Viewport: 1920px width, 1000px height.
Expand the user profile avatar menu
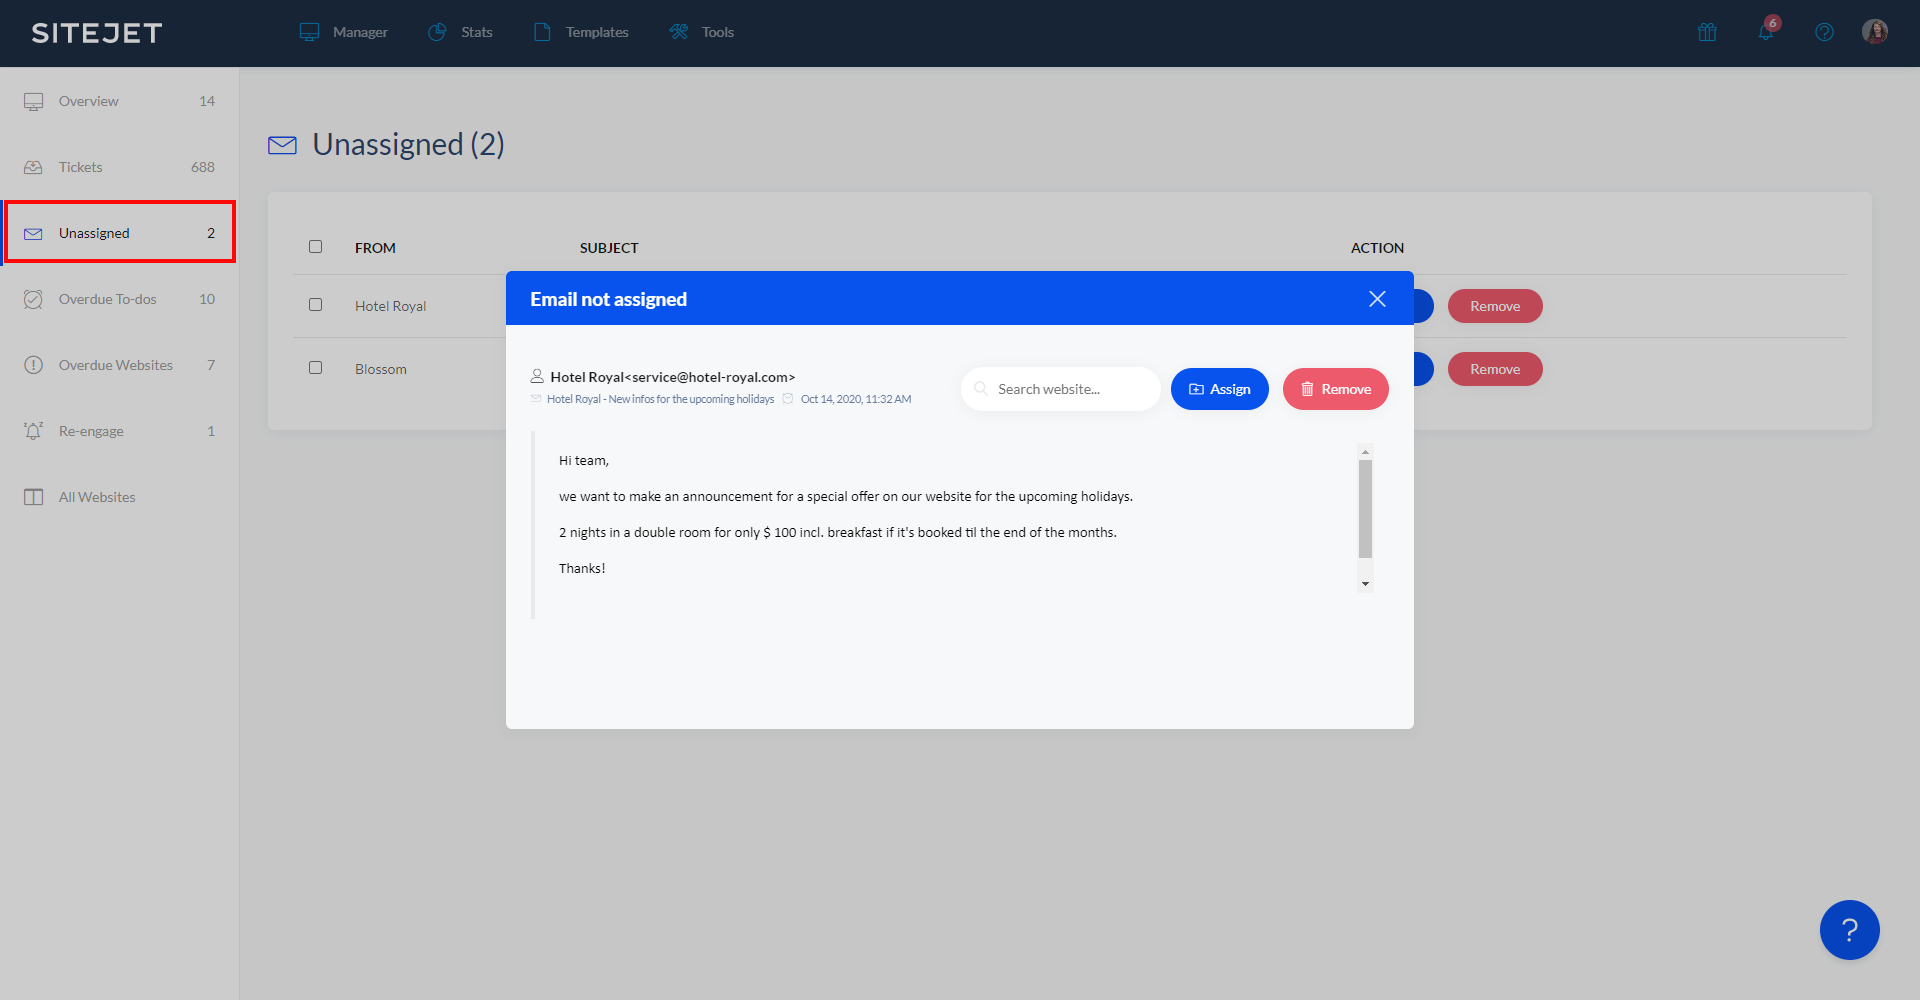[1876, 32]
